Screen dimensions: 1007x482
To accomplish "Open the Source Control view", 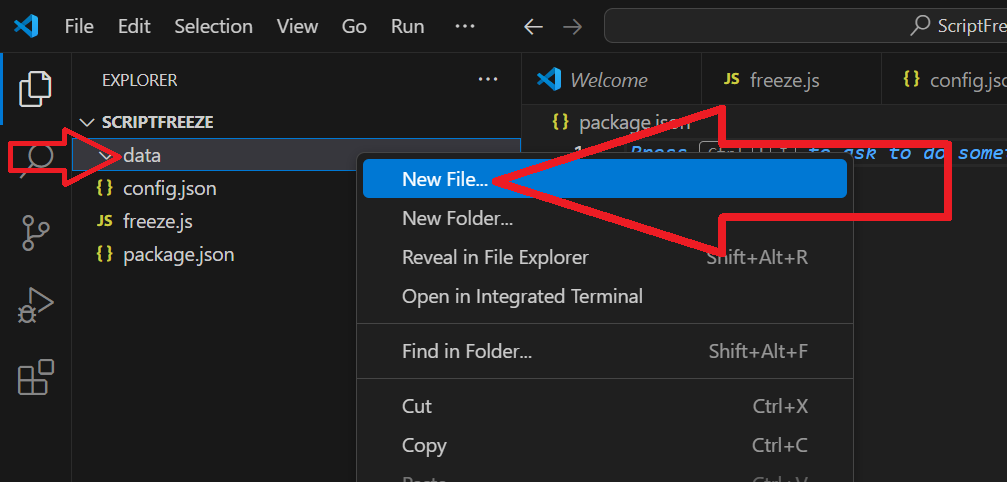I will (35, 232).
